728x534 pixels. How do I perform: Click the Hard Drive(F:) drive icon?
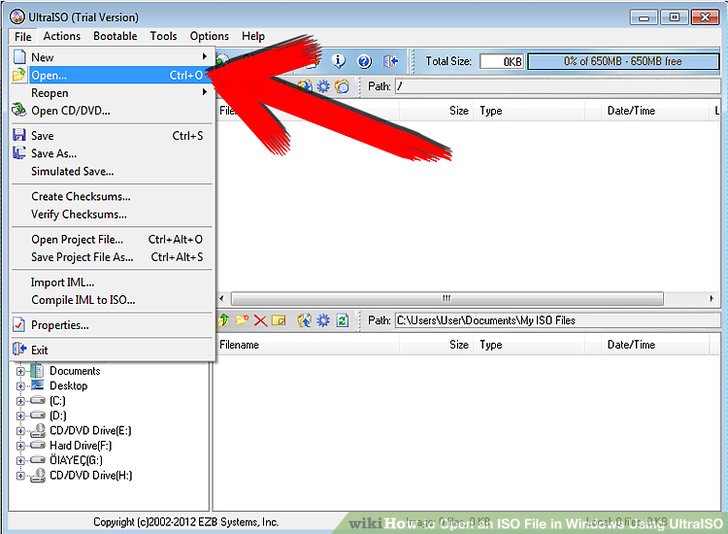point(37,445)
